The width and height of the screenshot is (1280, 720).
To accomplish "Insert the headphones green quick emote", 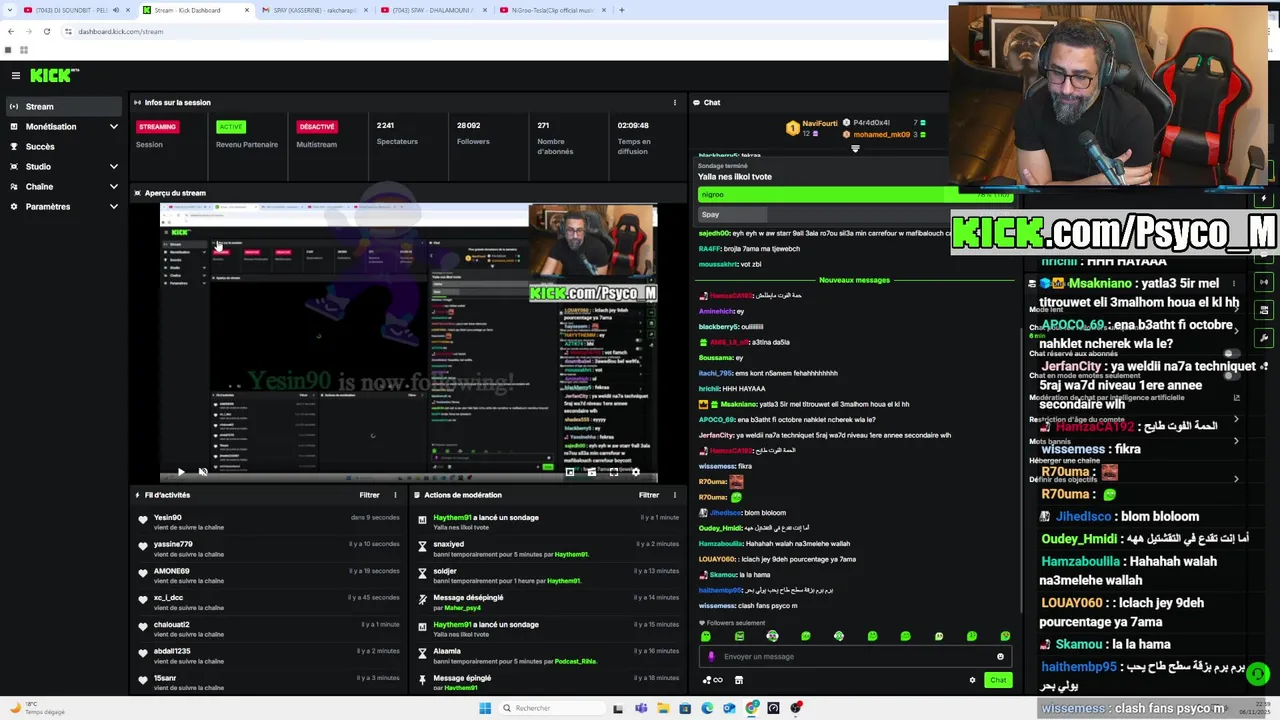I will (772, 636).
